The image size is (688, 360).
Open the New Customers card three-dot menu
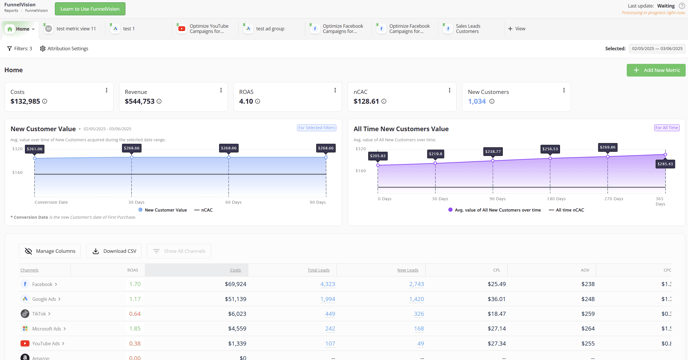pos(564,90)
